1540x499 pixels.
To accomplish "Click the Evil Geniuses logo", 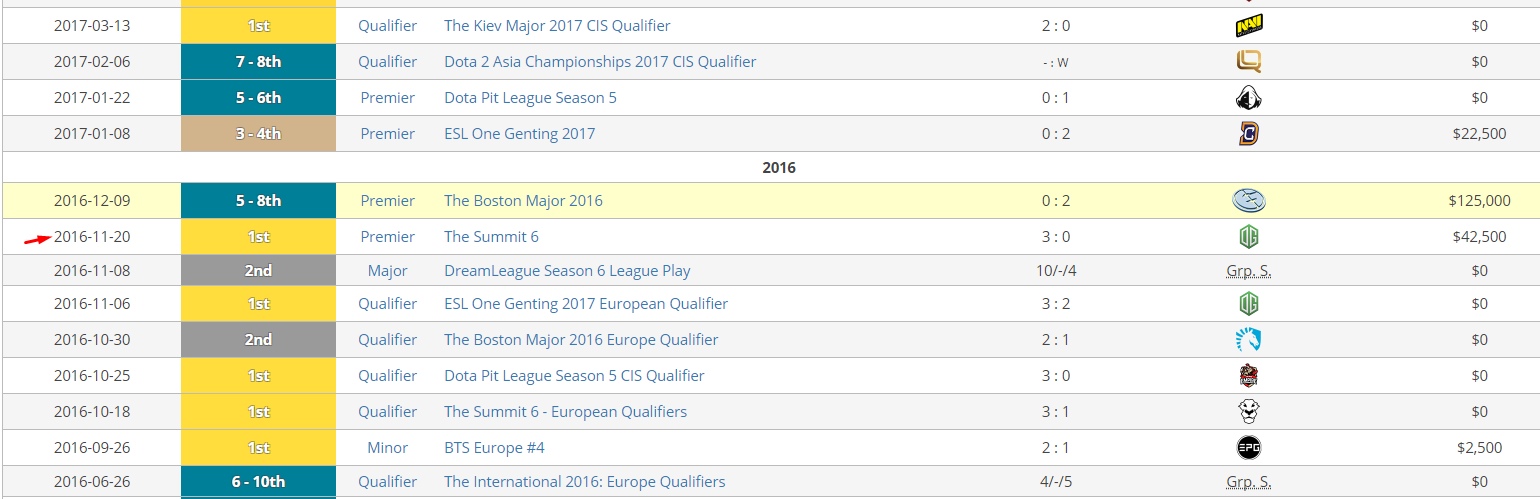I will point(1248,201).
